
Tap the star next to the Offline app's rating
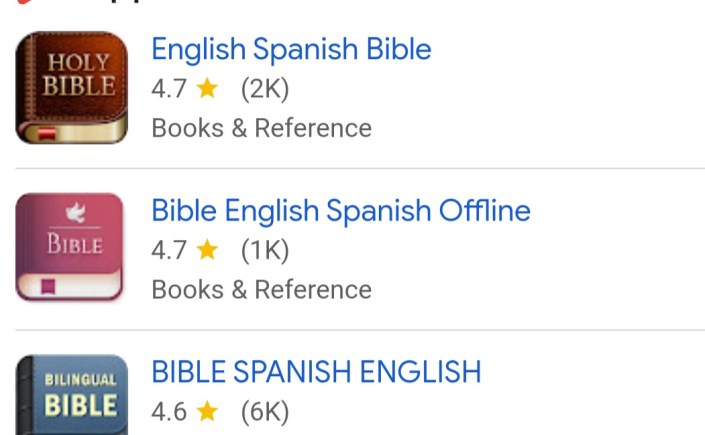click(x=207, y=249)
